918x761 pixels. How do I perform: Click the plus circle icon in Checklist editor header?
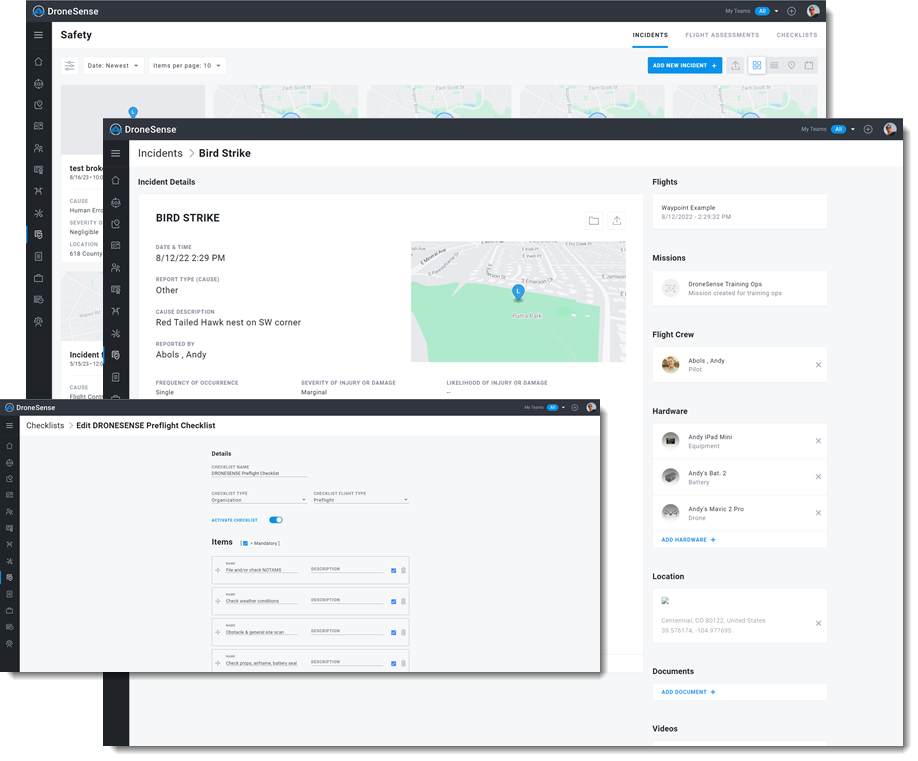pyautogui.click(x=575, y=407)
